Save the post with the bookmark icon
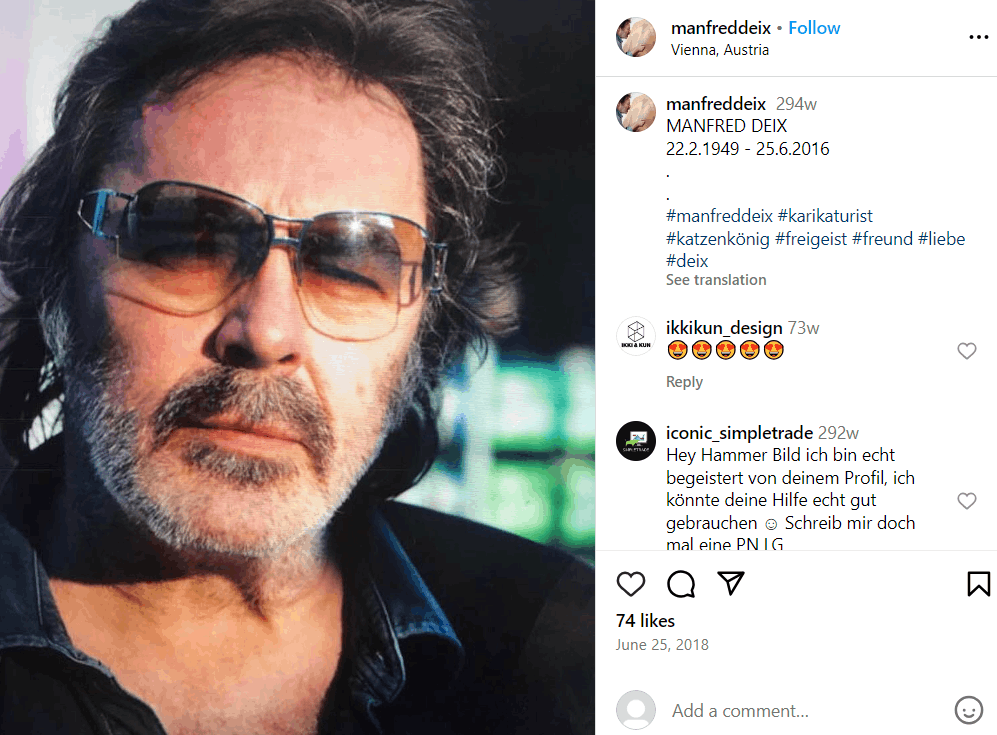This screenshot has width=997, height=735. (x=978, y=584)
